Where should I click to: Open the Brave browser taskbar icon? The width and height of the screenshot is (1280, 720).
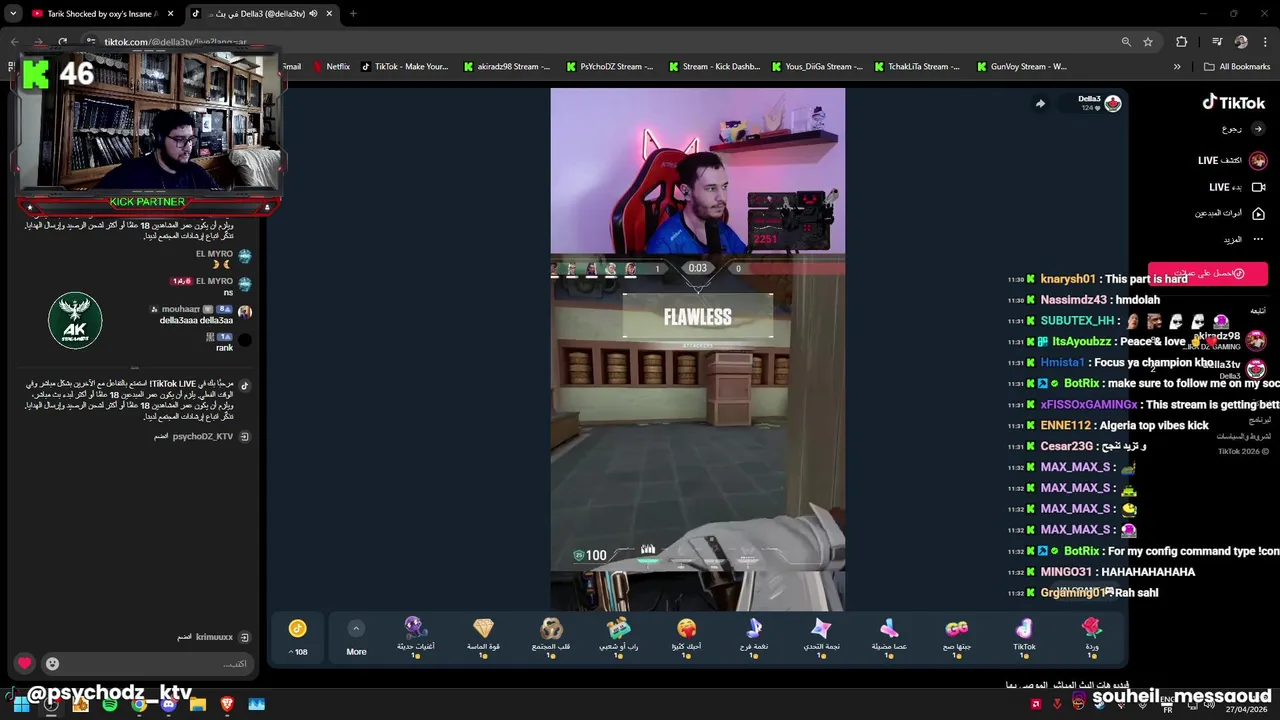pos(227,704)
